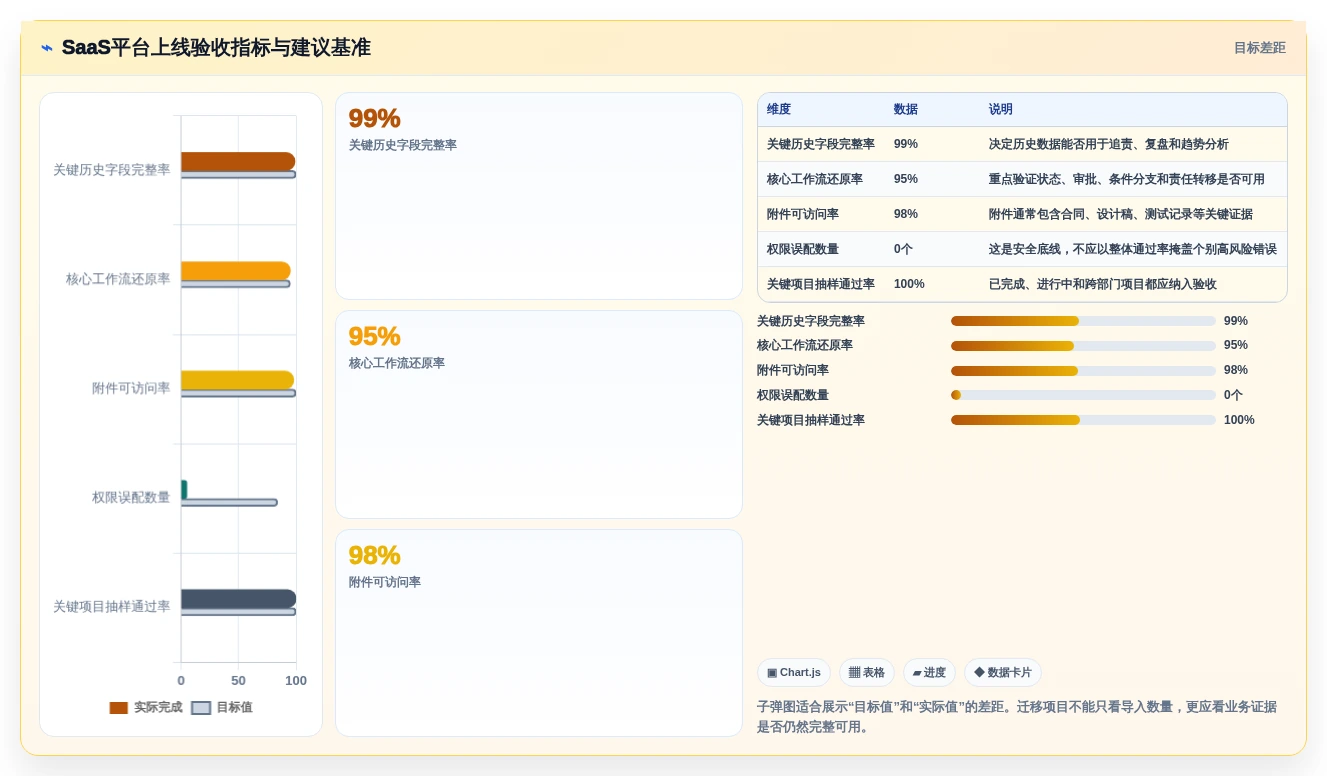
Task: Select the 进度 tag chip
Action: click(929, 673)
